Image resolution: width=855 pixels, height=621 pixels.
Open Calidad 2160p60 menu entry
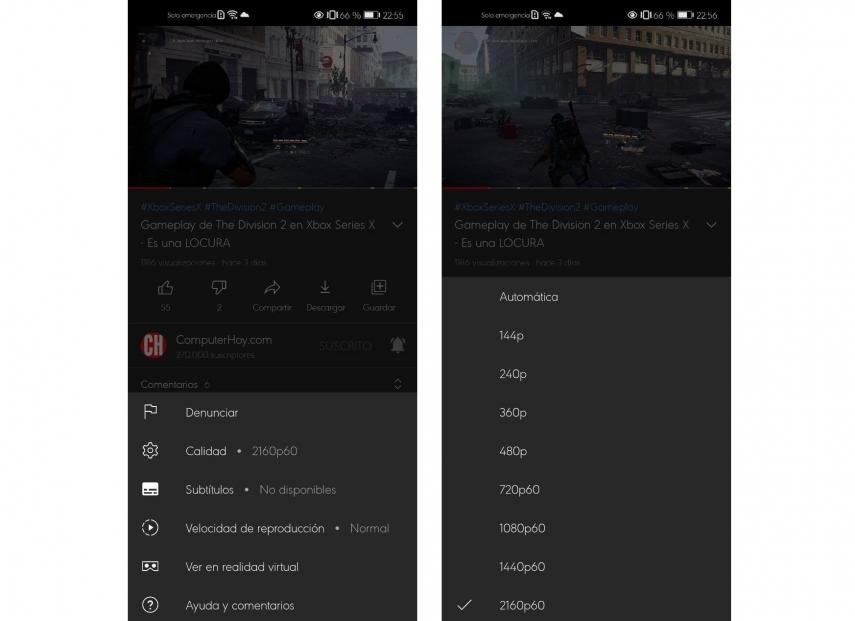[x=272, y=451]
